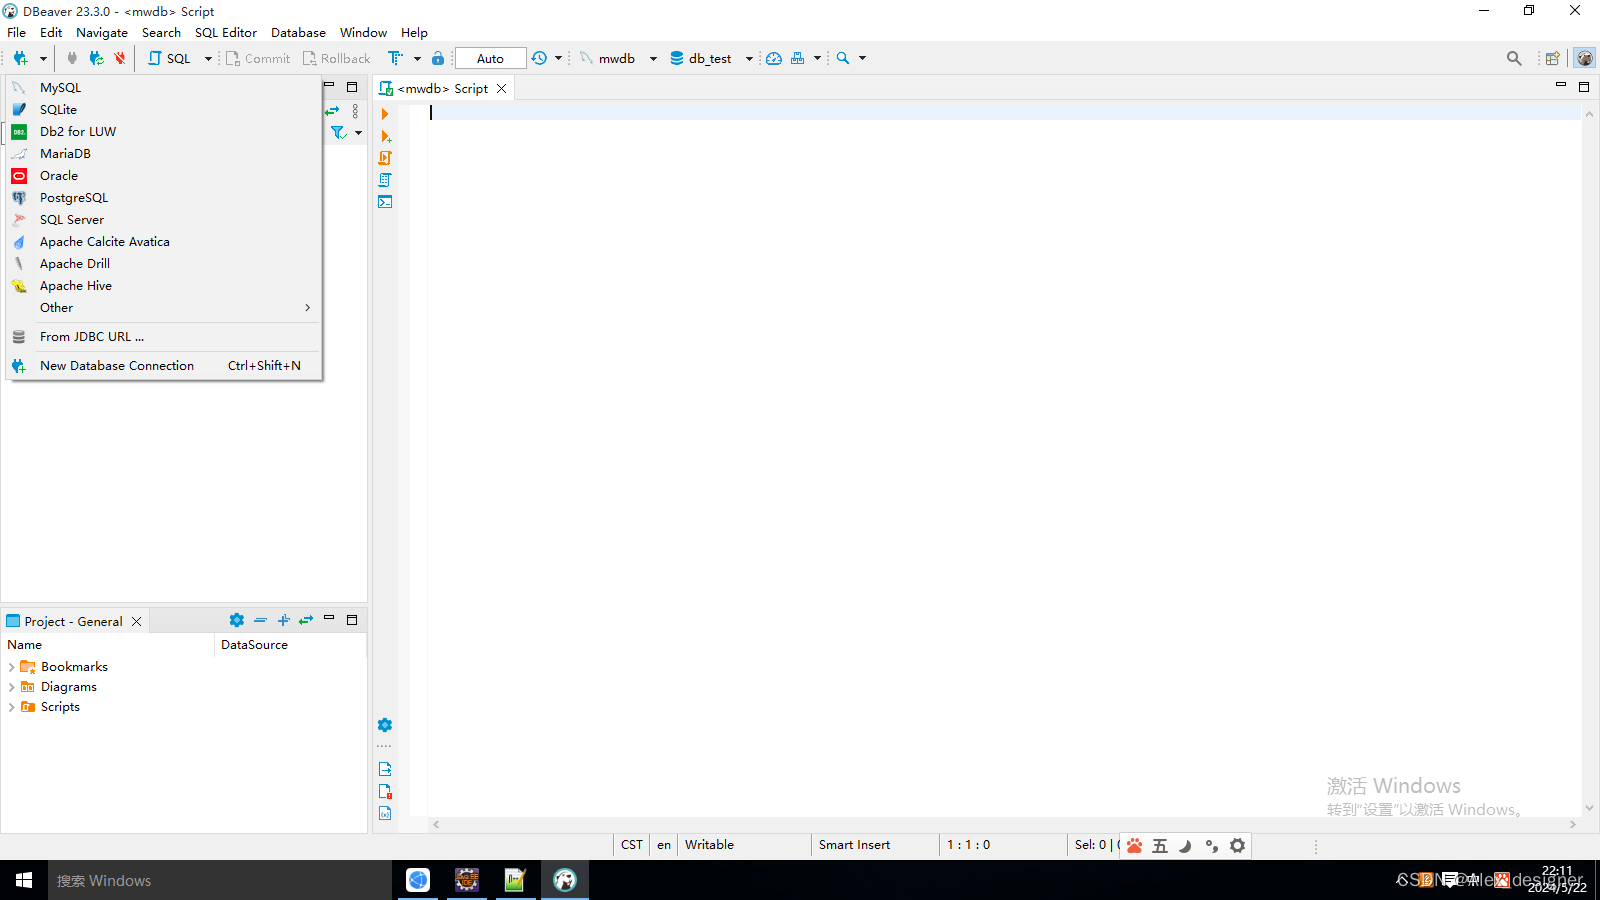
Task: Select PostgreSQL connection type
Action: point(164,198)
